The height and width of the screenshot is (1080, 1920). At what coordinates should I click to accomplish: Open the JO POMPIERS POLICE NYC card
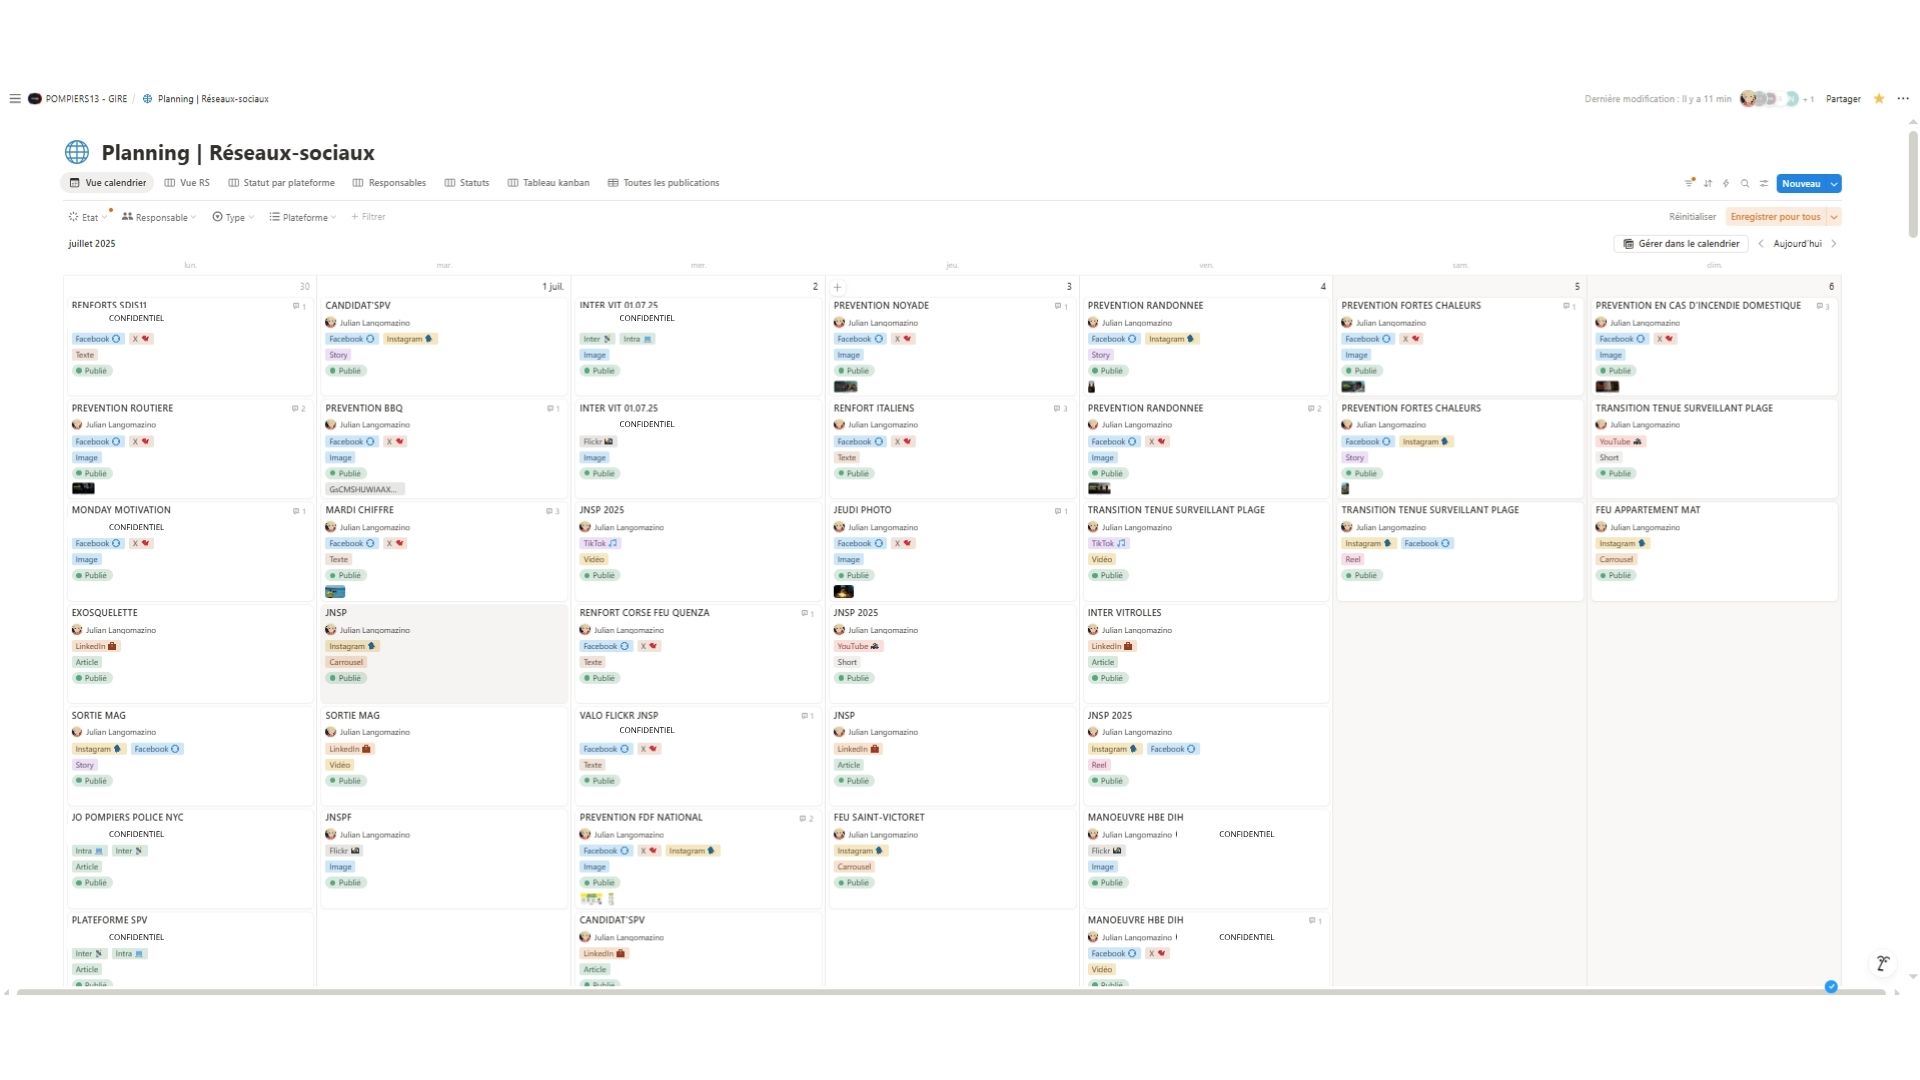(189, 858)
